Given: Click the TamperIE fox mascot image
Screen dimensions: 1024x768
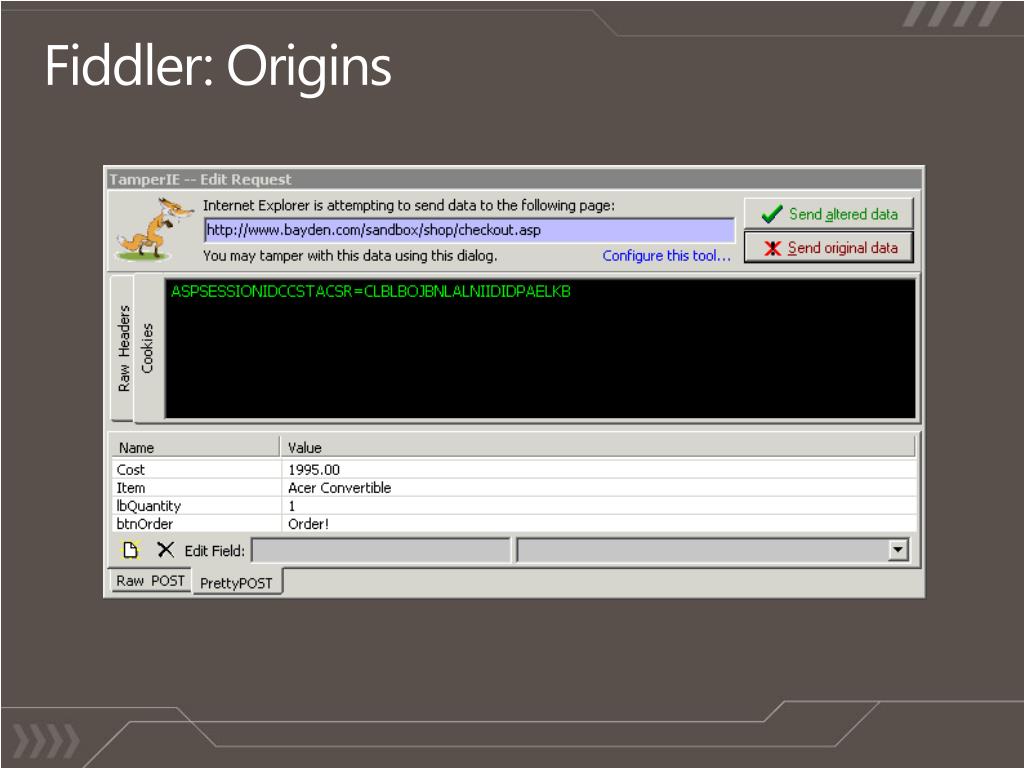Looking at the screenshot, I should (154, 230).
